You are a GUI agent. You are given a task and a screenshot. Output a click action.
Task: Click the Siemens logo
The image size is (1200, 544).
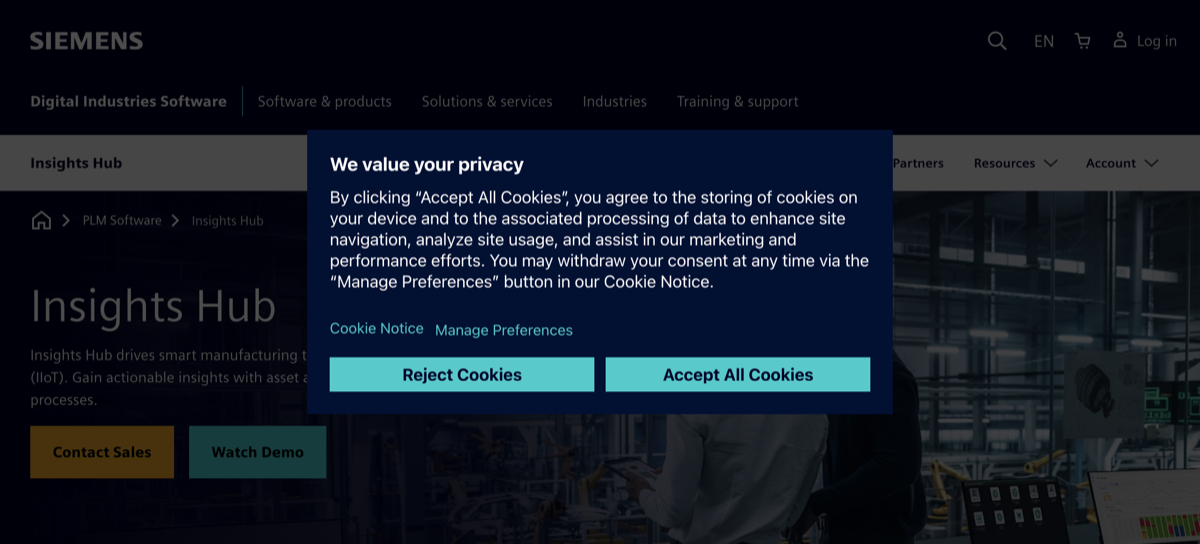tap(86, 41)
